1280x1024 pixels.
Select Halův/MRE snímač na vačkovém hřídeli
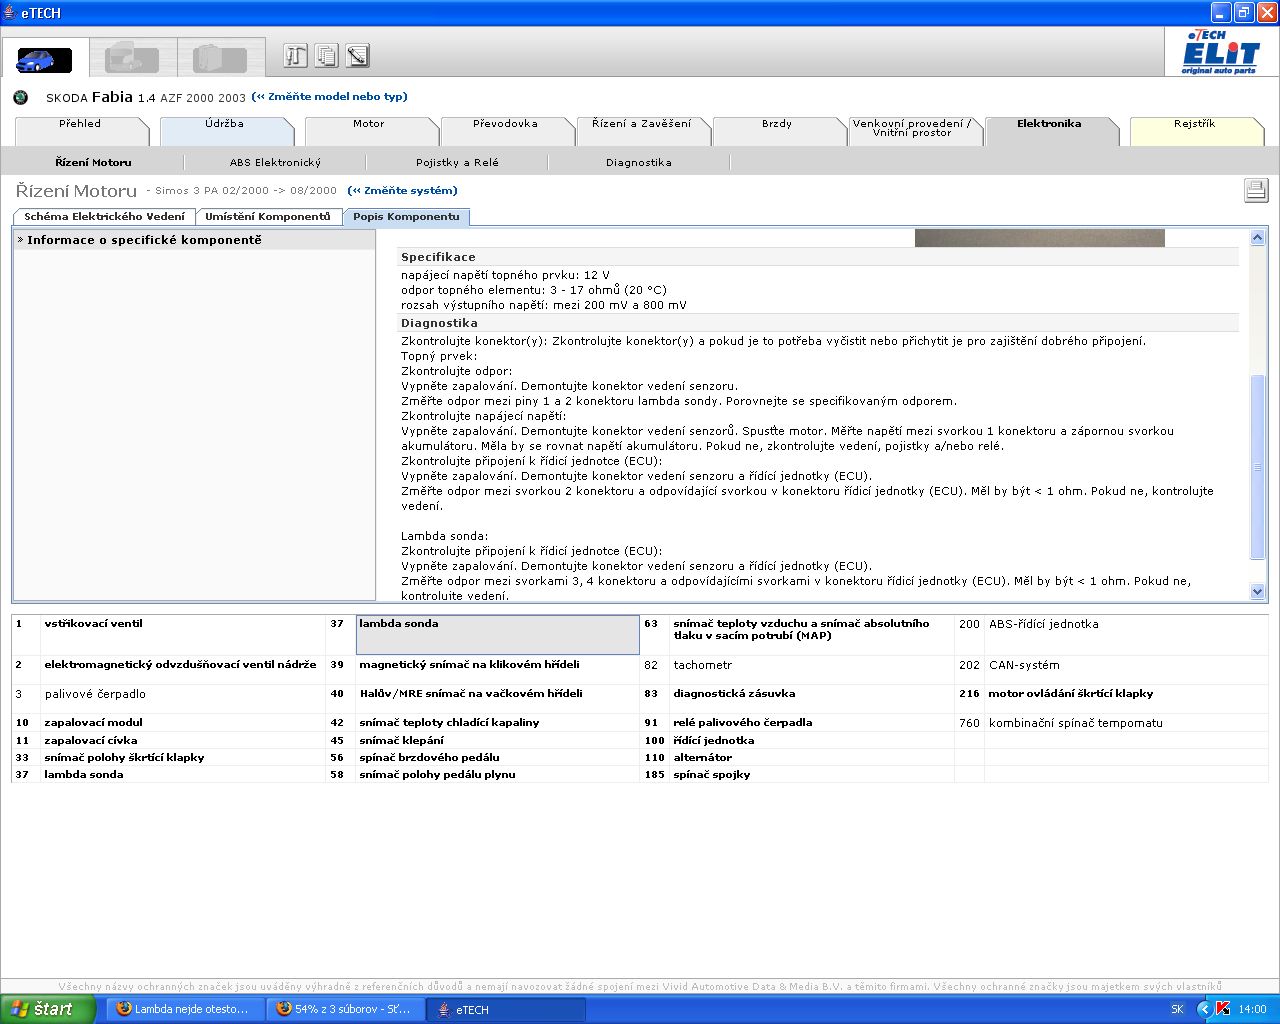click(x=471, y=693)
